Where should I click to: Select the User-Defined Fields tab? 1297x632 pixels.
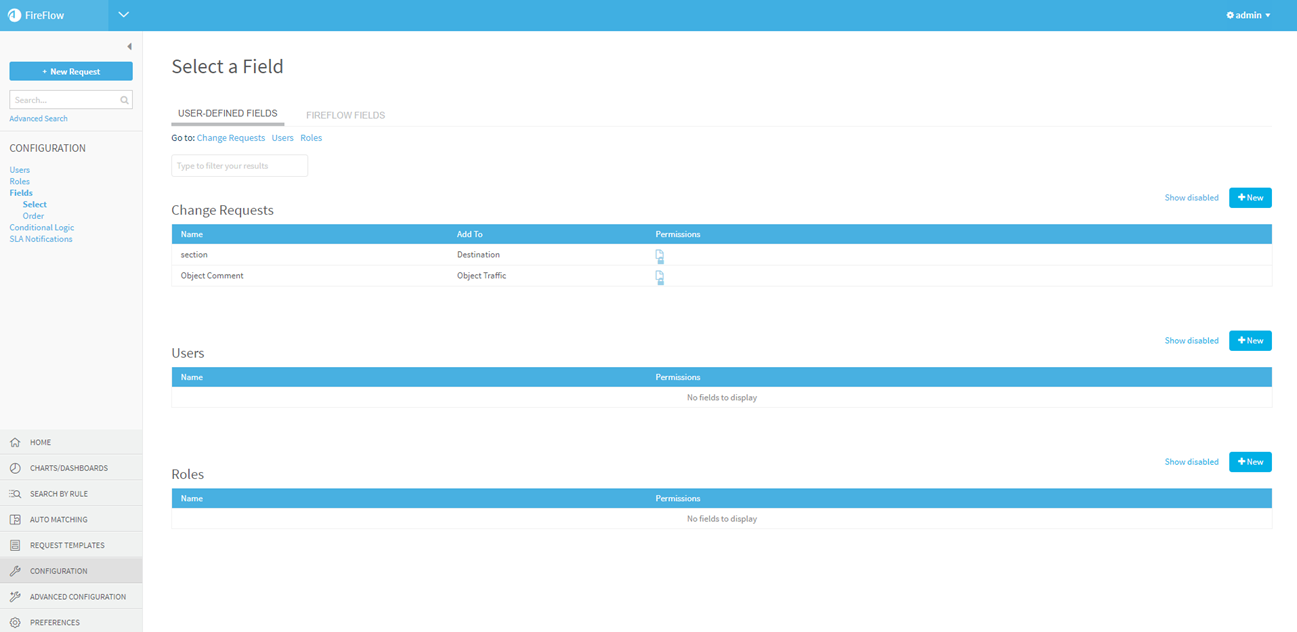227,114
